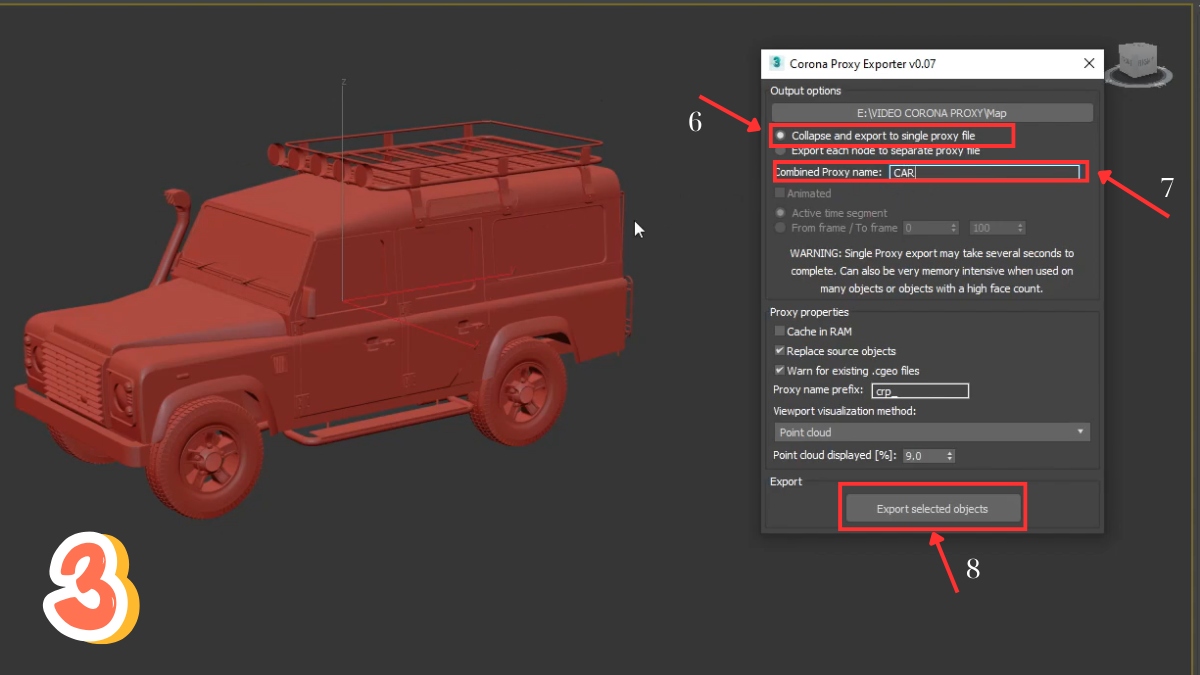
Task: Choose the Active time segment option
Action: tap(780, 213)
